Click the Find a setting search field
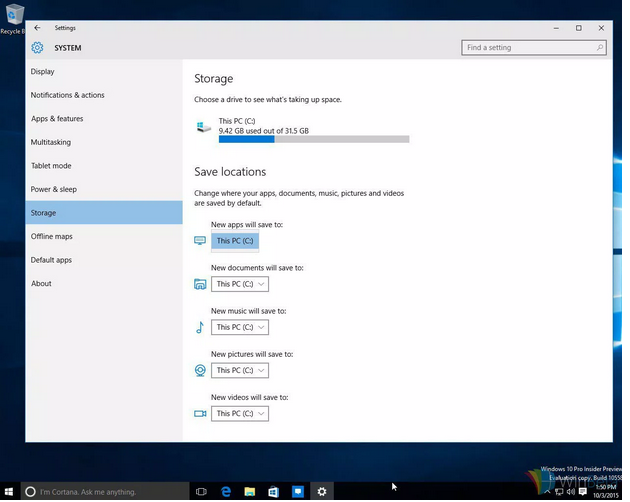 [x=525, y=47]
